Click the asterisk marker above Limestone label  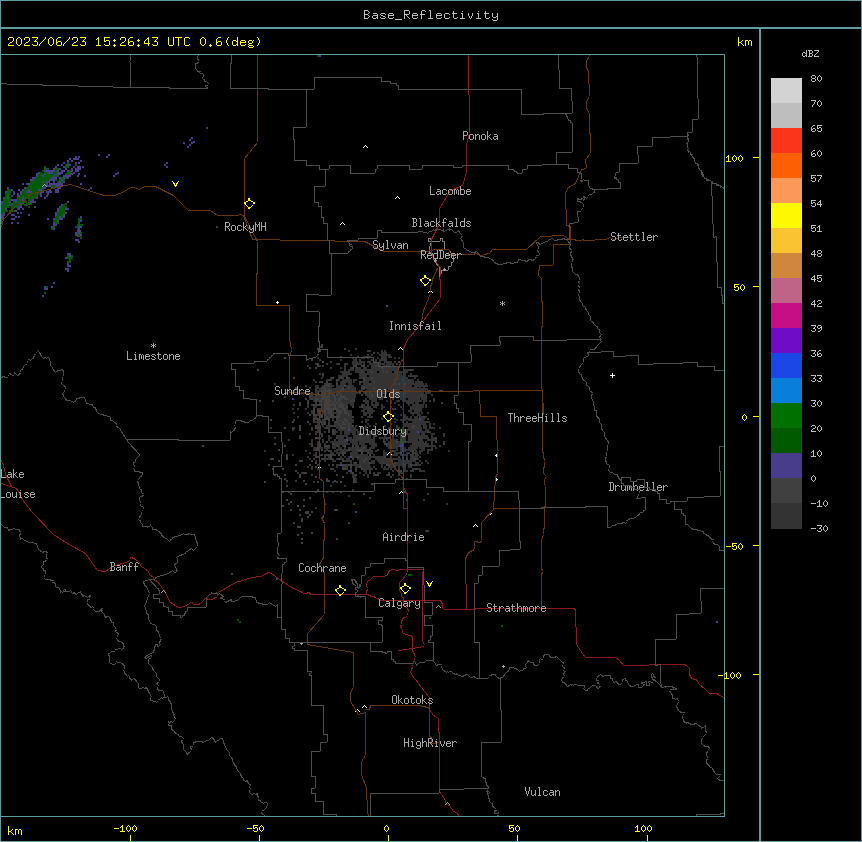[153, 346]
